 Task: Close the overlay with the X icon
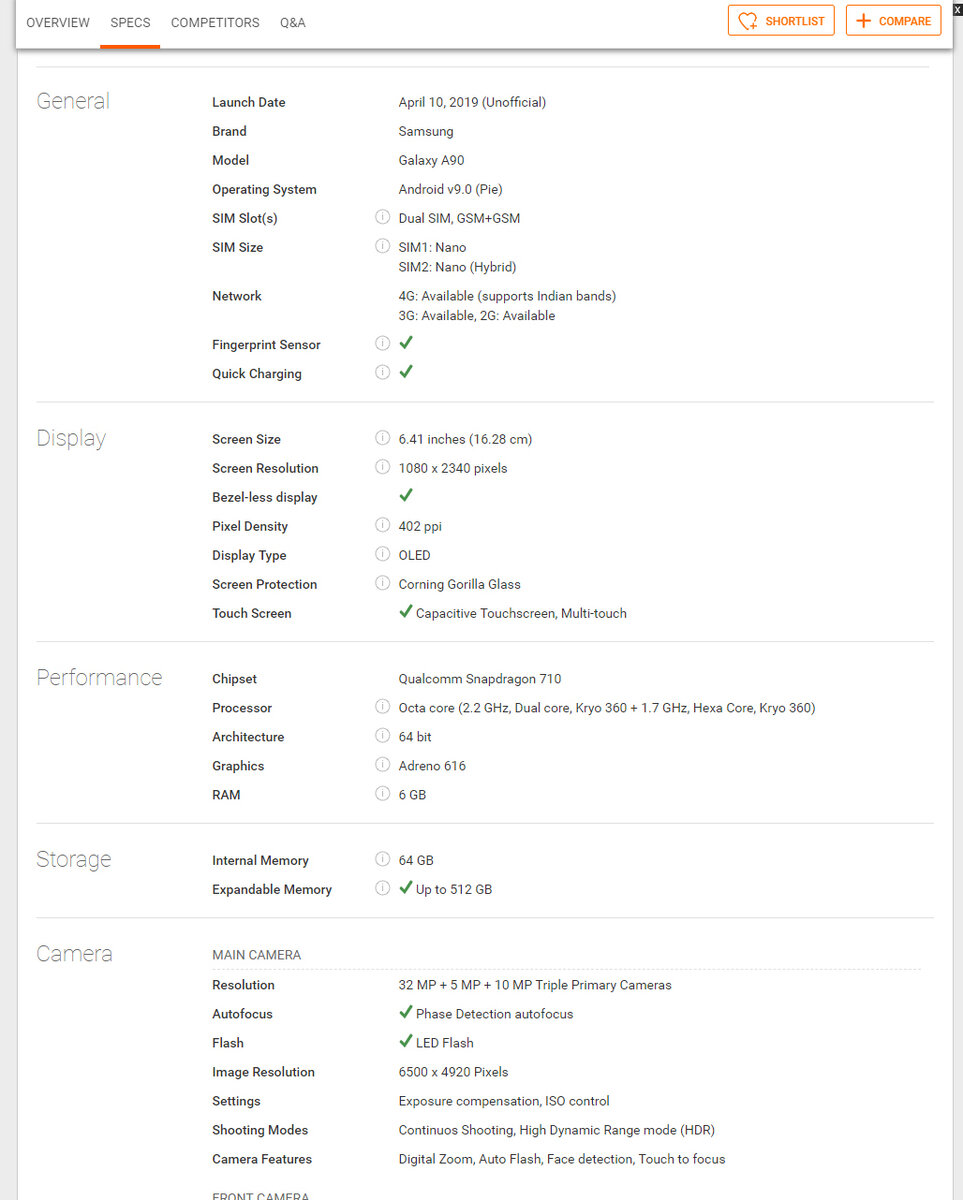957,9
